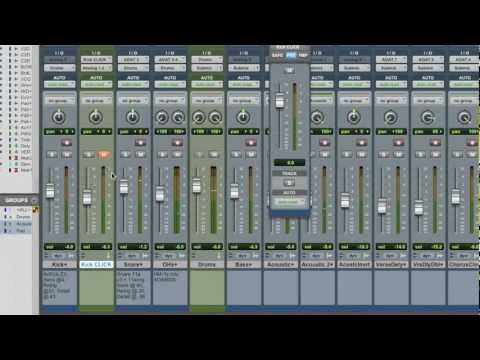Open the Kick CLICK input path selector
Viewport: 480px width, 360px height.
(96, 60)
